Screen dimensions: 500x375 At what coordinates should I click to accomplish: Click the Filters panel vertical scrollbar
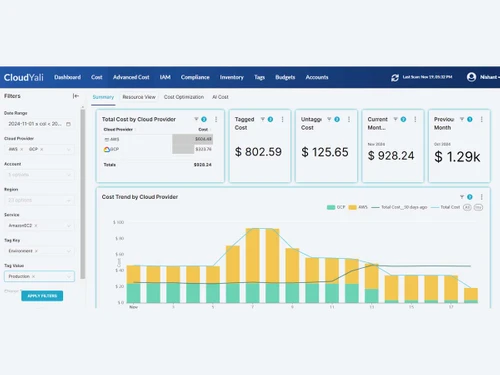click(x=83, y=193)
